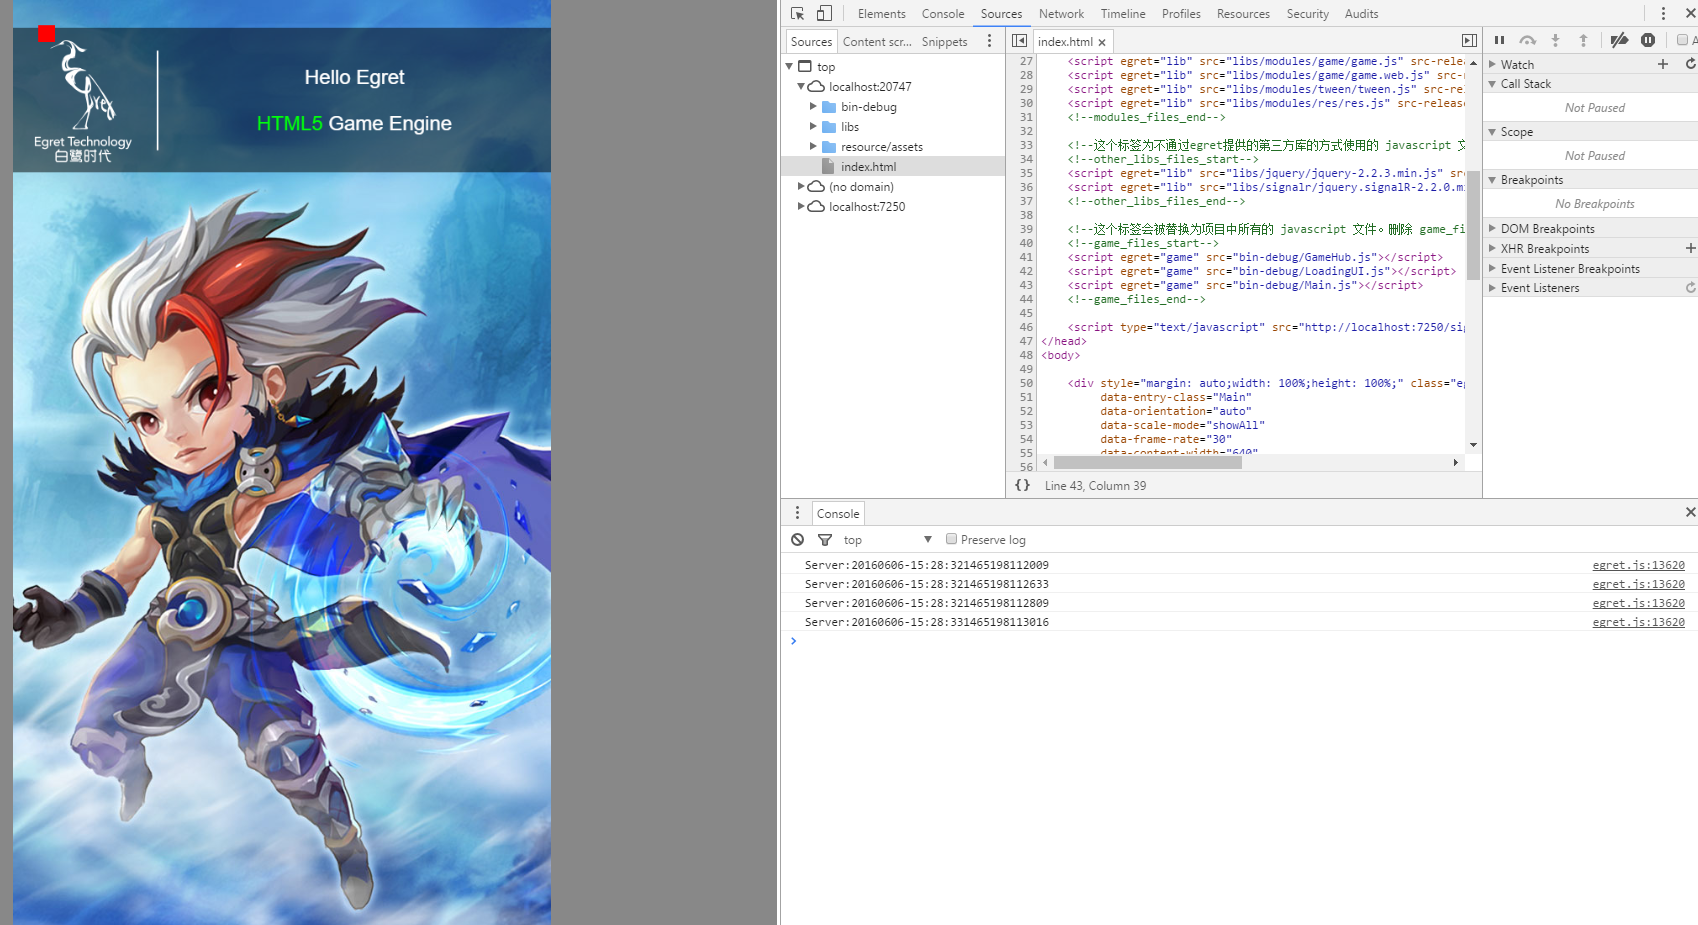This screenshot has width=1698, height=925.
Task: Switch to the Elements panel tab
Action: (x=881, y=14)
